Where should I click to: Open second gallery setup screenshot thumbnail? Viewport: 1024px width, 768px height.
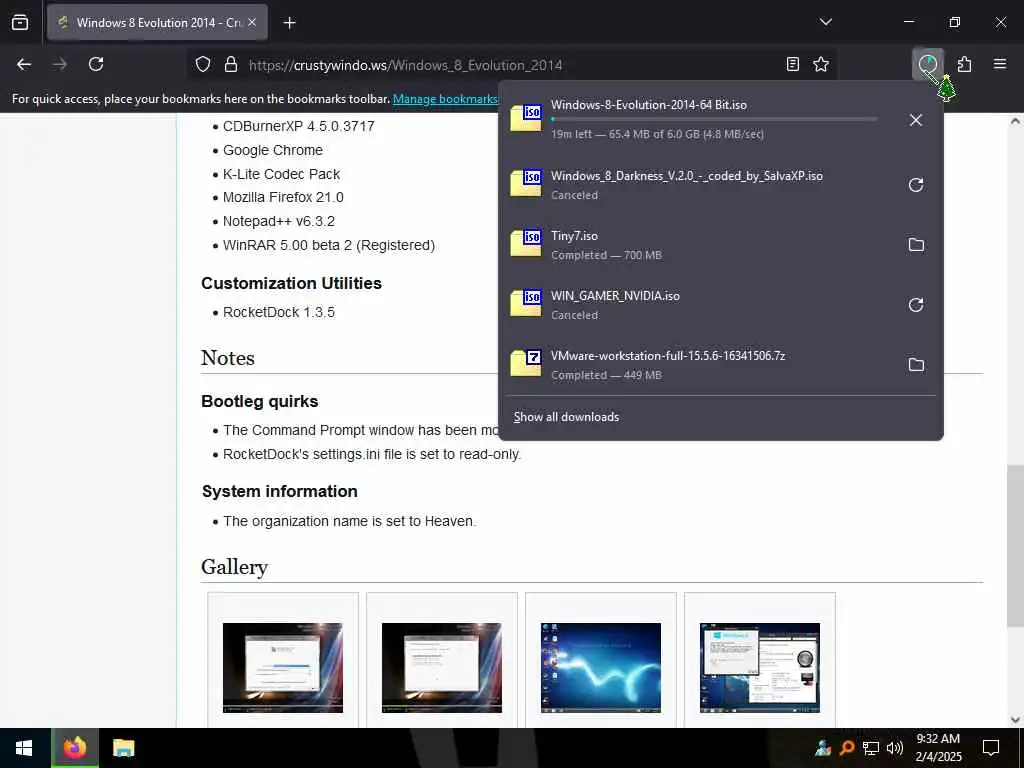(x=441, y=667)
